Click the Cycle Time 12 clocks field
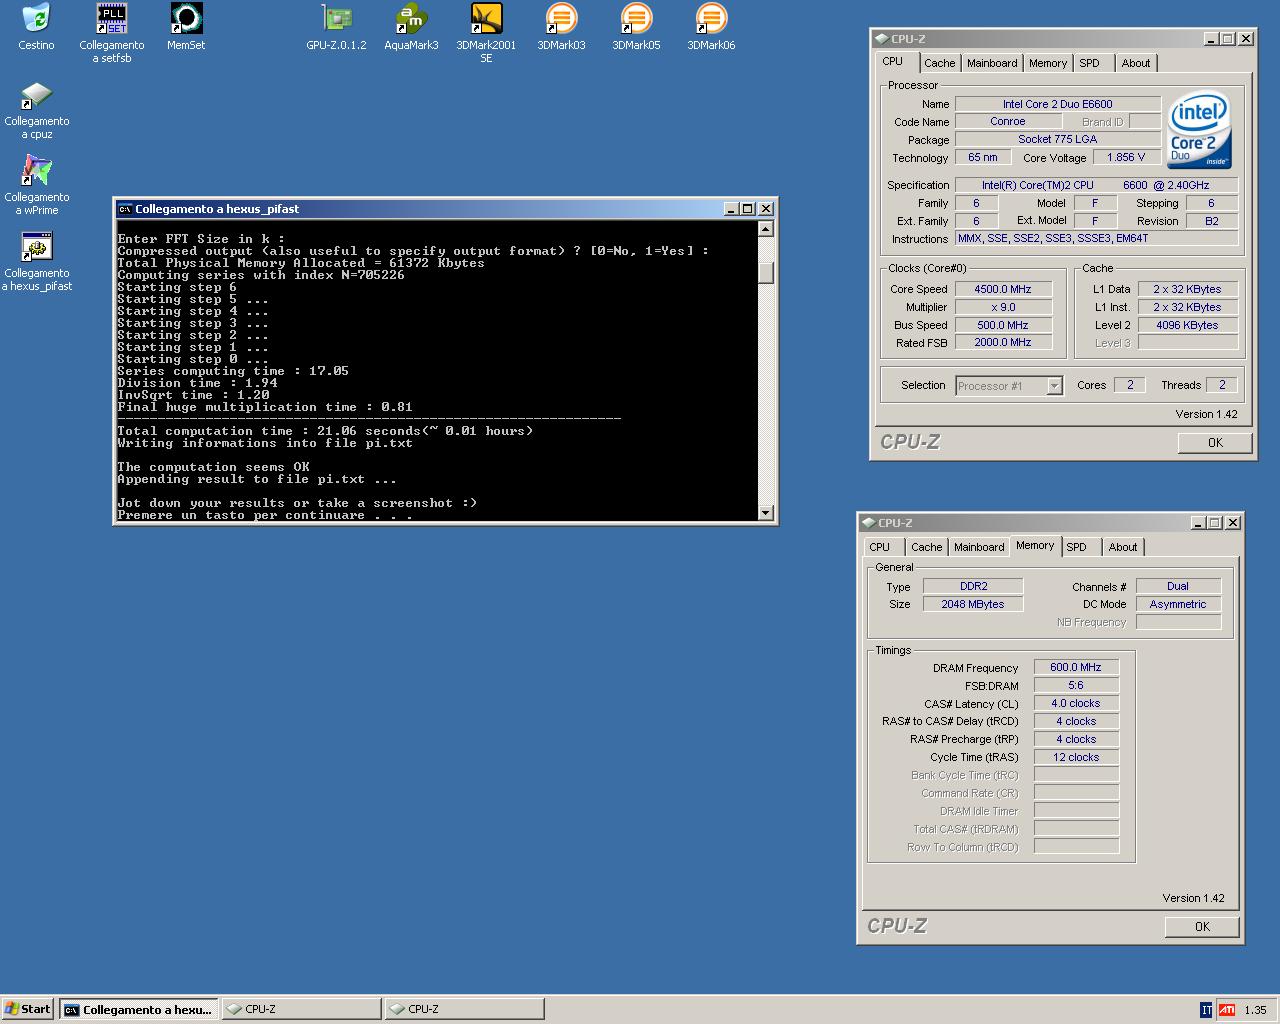The width and height of the screenshot is (1280, 1024). click(x=1076, y=757)
